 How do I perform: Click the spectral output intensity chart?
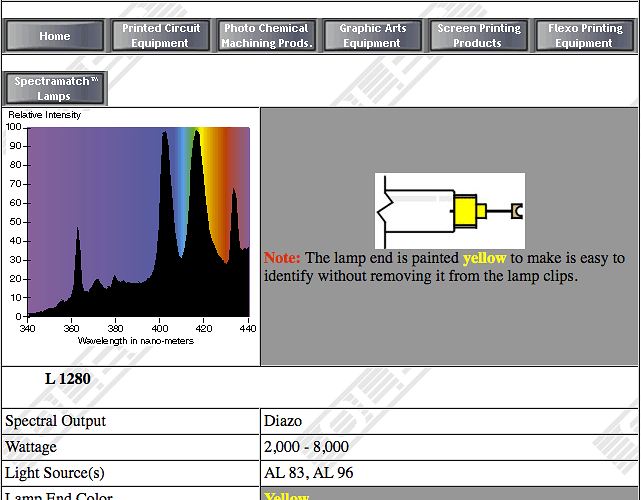(131, 228)
